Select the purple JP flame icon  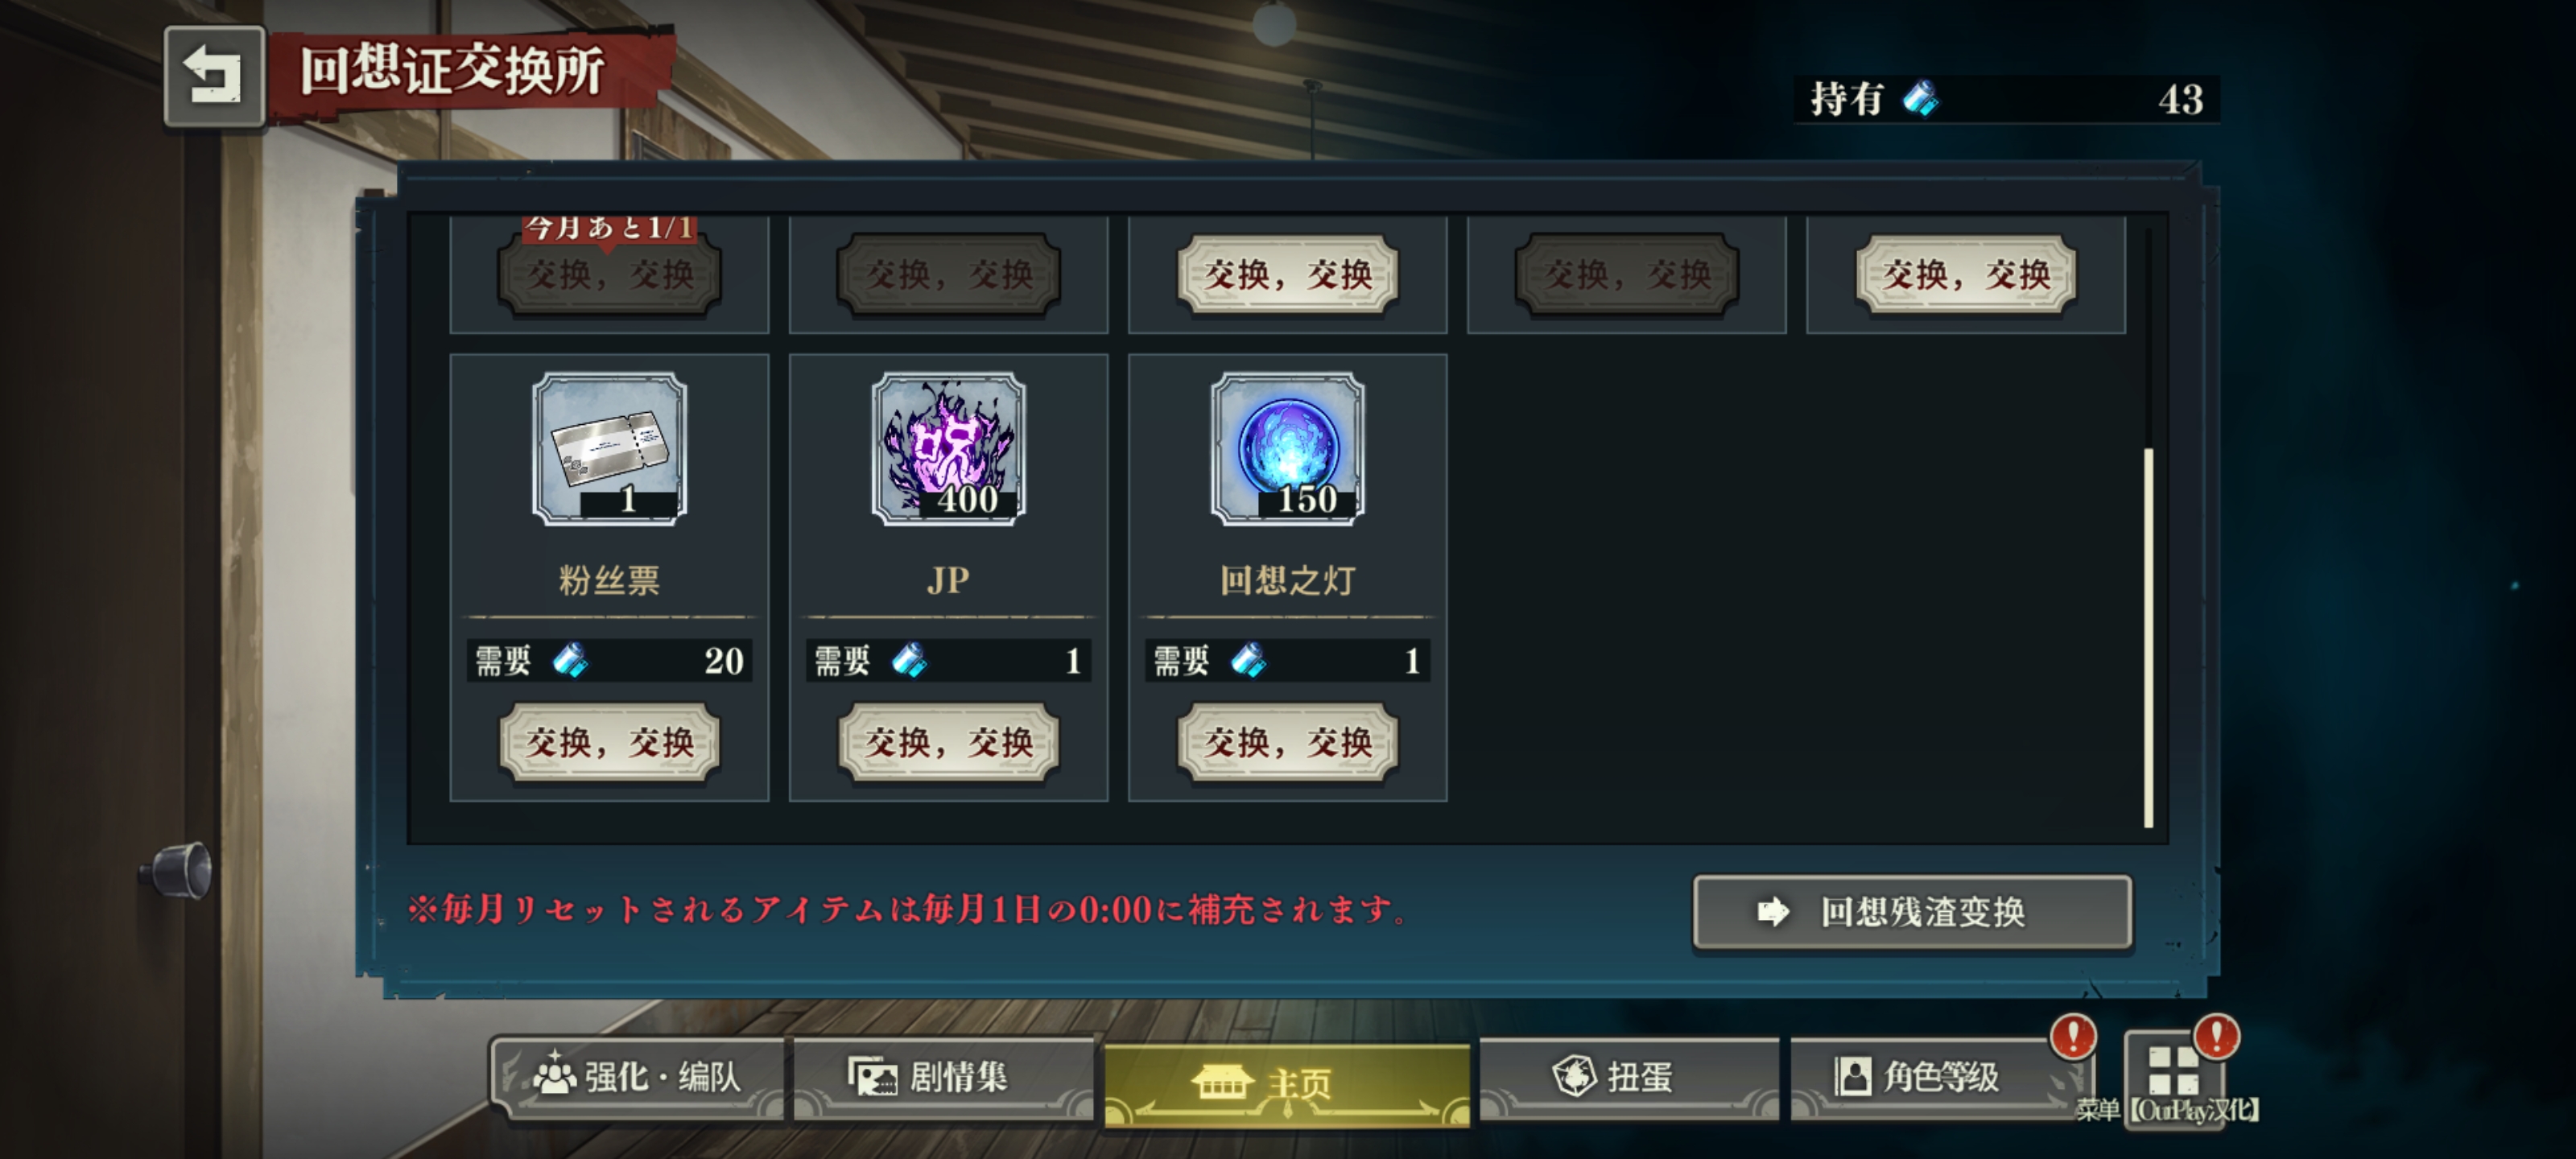pyautogui.click(x=948, y=449)
